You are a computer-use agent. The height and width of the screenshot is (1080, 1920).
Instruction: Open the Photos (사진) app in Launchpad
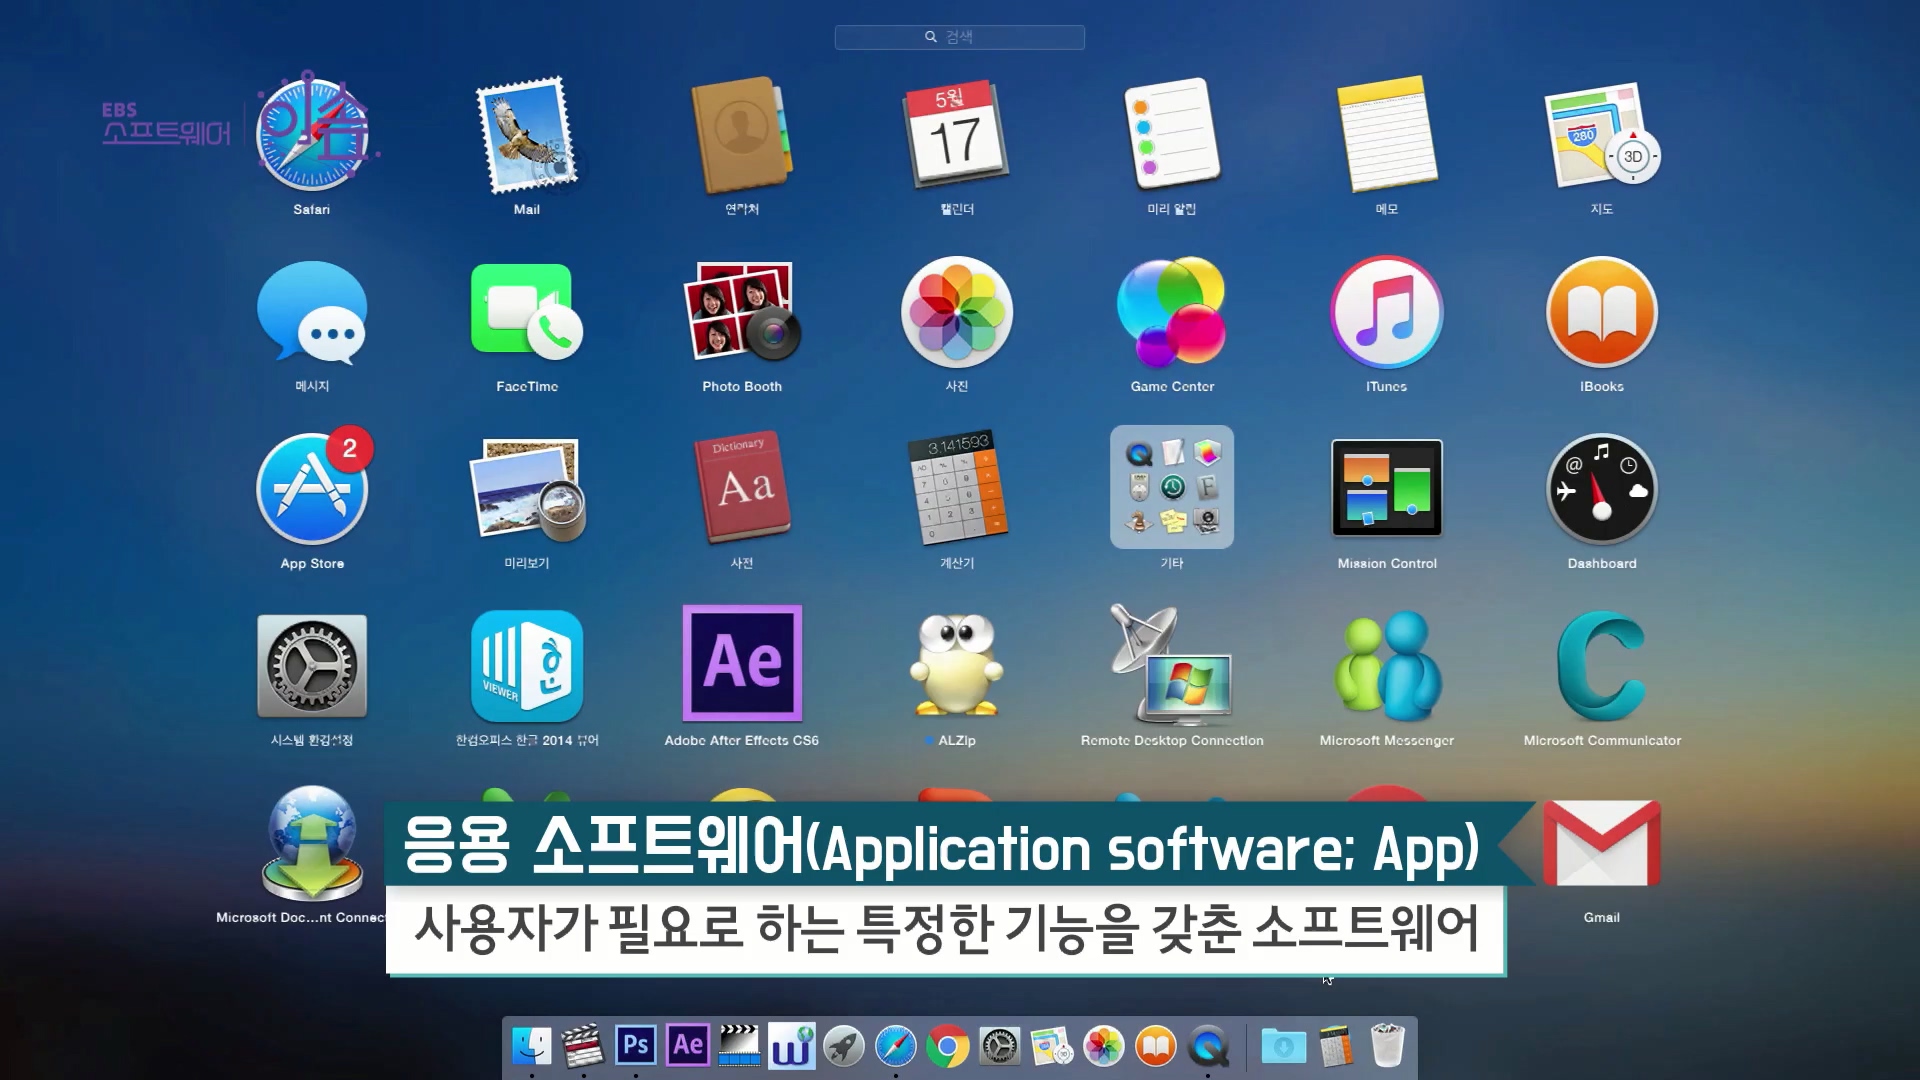tap(957, 312)
